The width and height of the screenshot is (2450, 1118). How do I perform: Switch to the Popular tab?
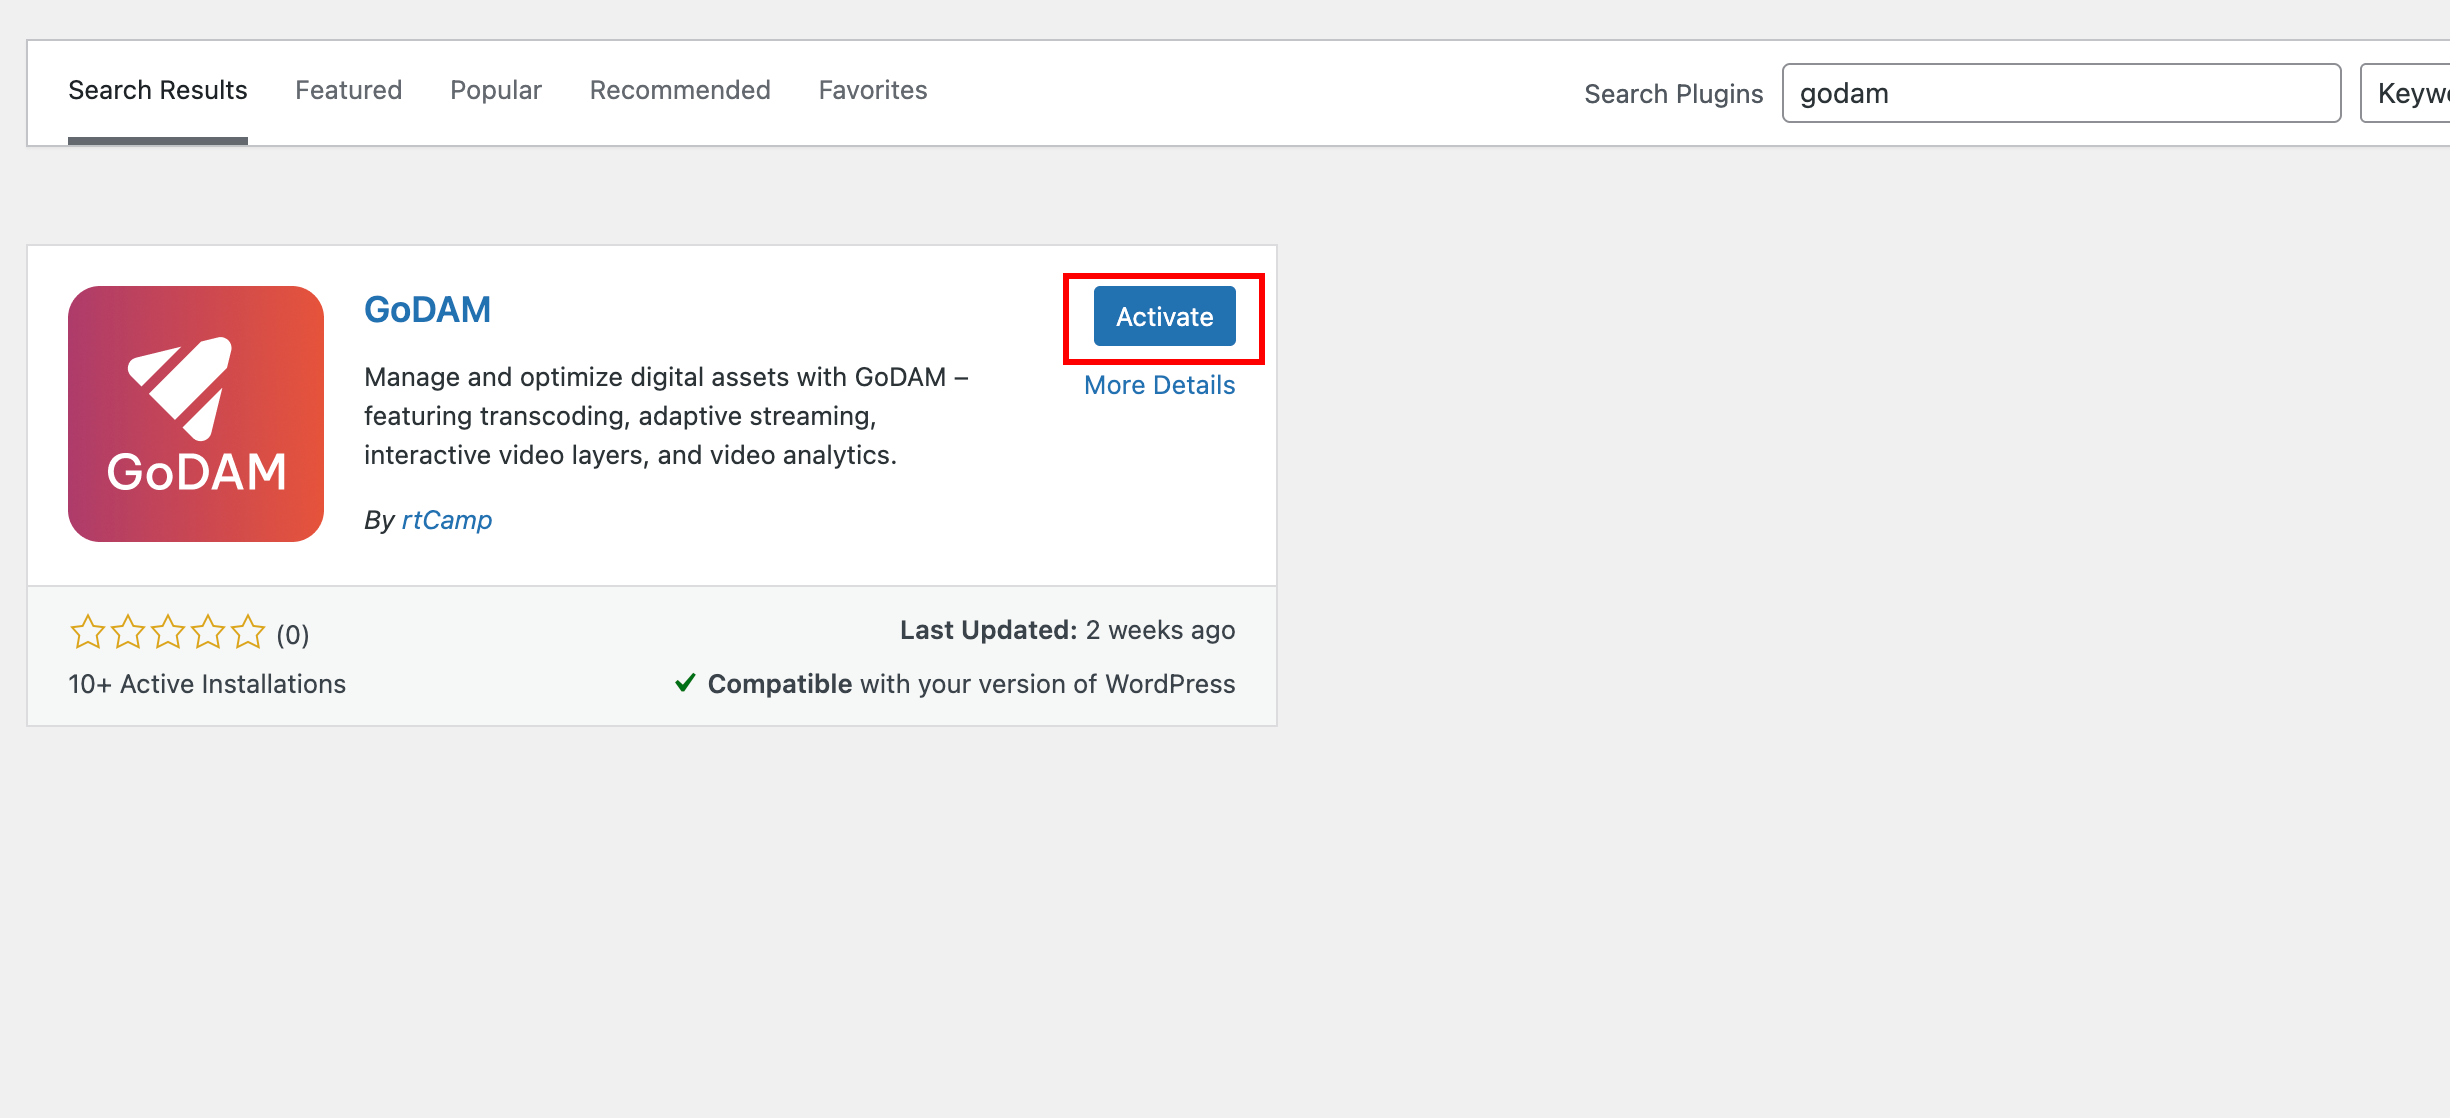click(x=496, y=90)
